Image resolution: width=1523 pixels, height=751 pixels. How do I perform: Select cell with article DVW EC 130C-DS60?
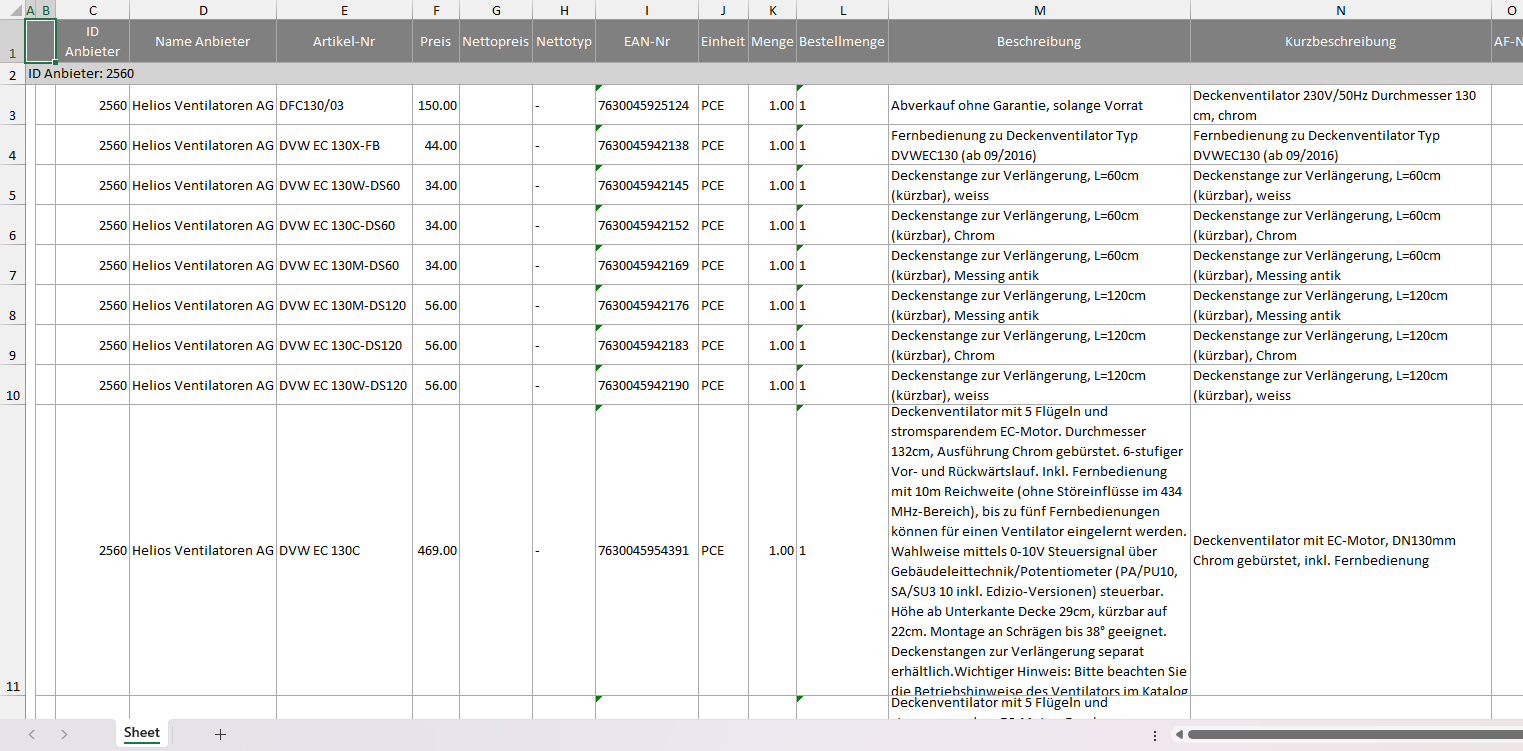coord(344,225)
